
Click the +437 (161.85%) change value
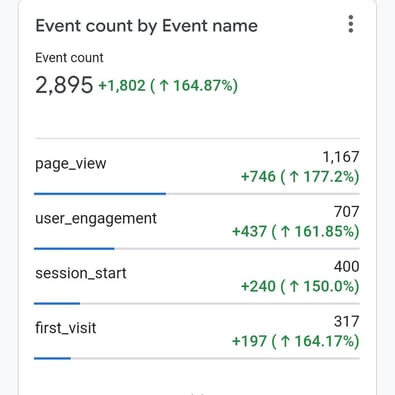(296, 231)
